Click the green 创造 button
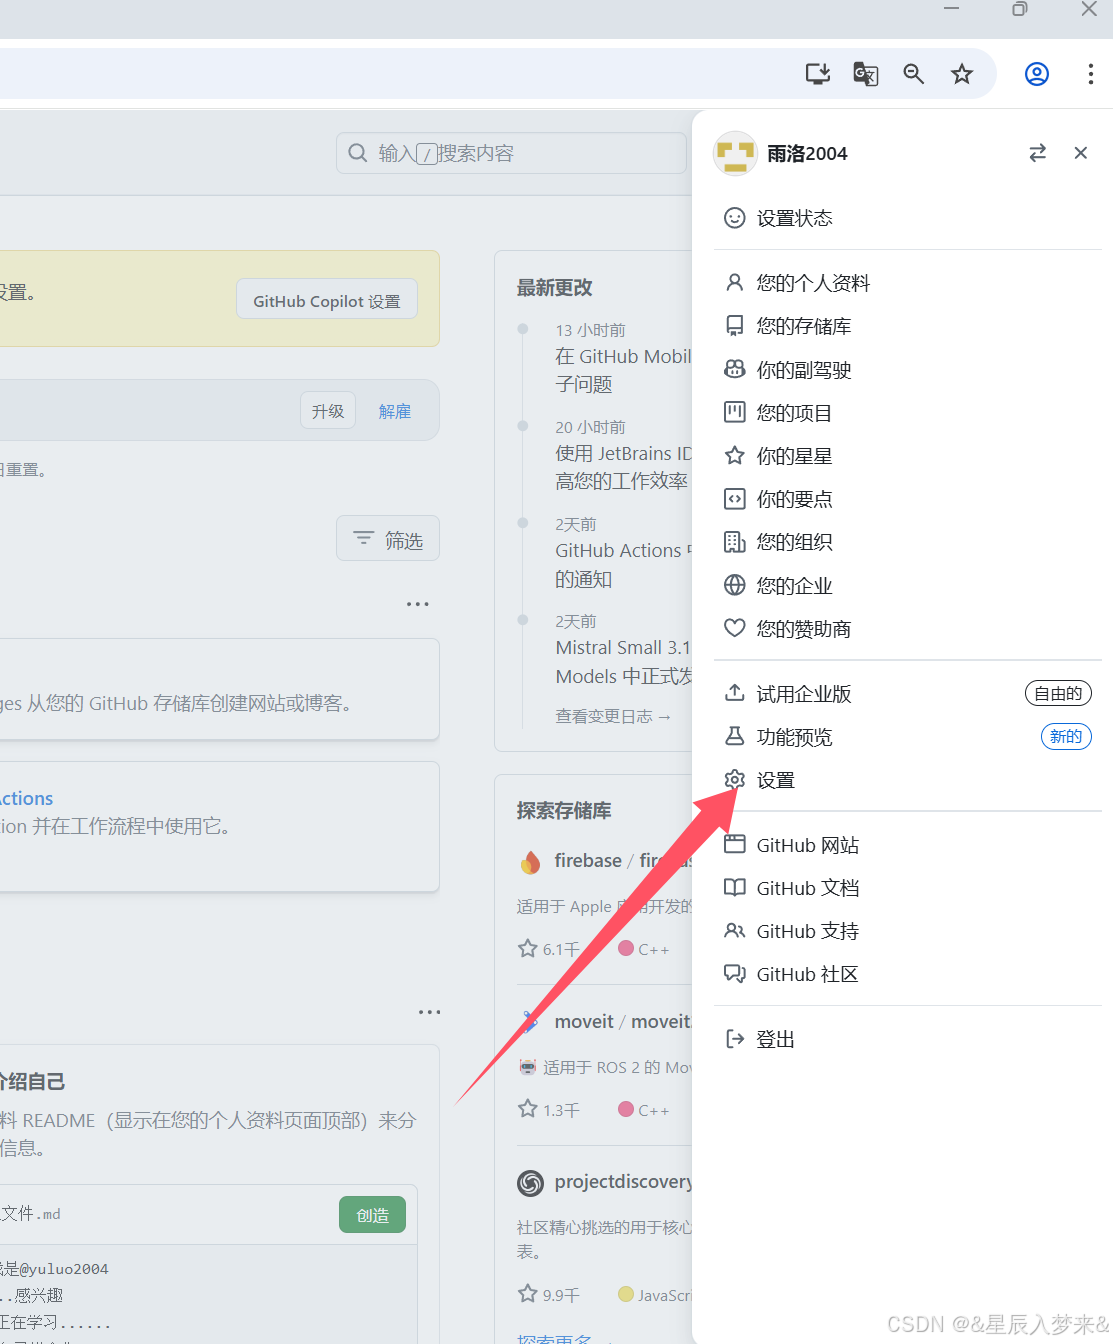 371,1214
